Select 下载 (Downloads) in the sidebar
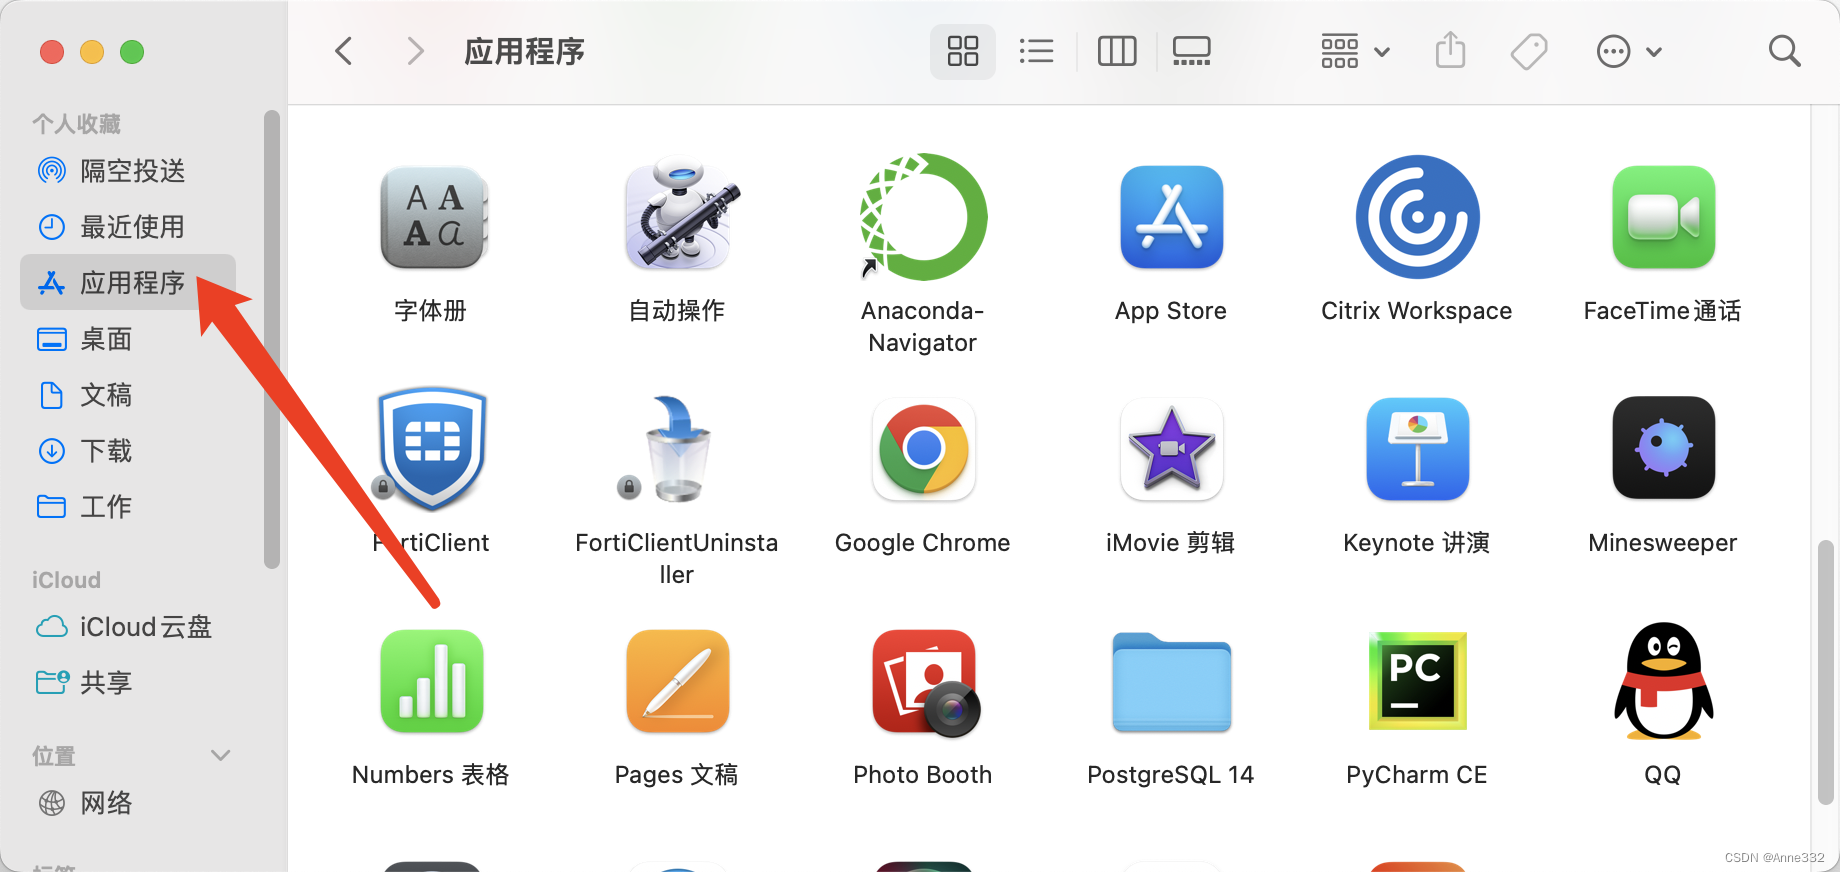The image size is (1840, 872). (128, 451)
